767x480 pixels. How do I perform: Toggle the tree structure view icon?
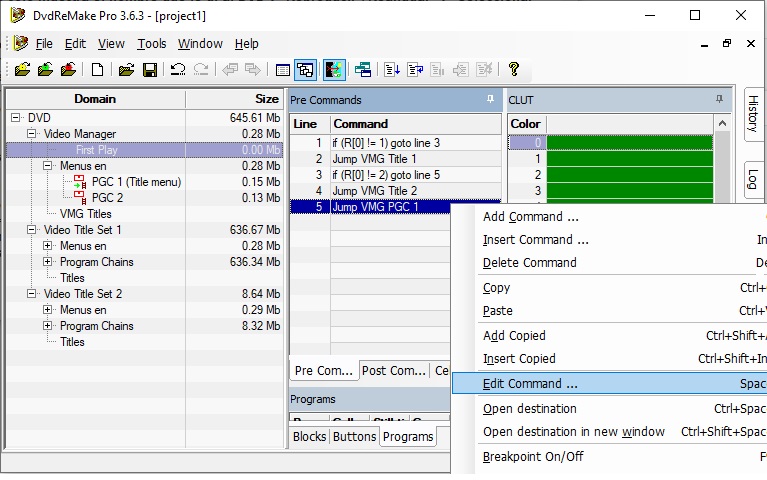(305, 70)
